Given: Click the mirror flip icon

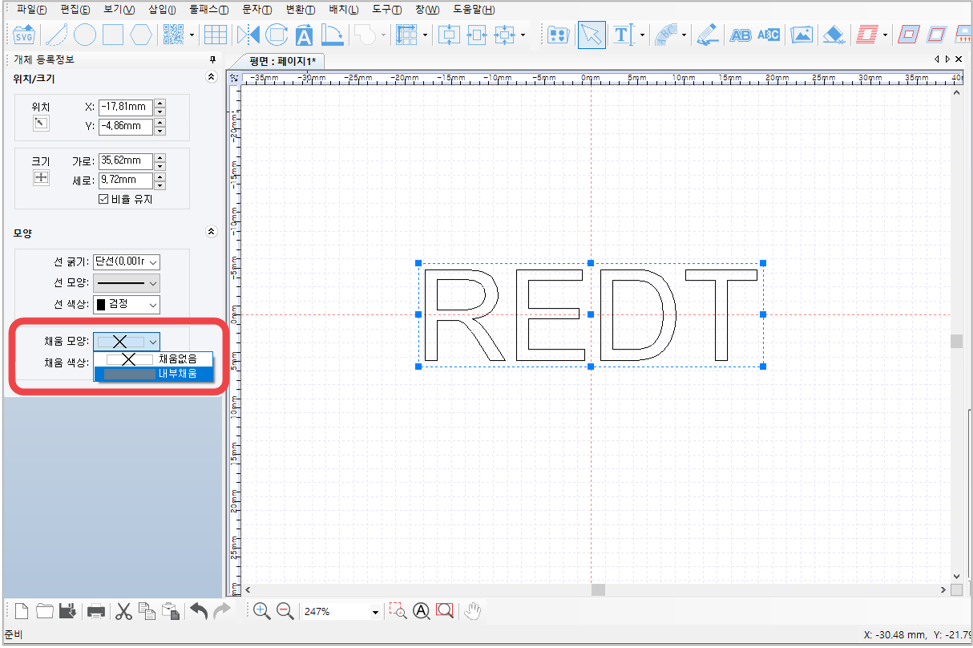Looking at the screenshot, I should coord(249,35).
